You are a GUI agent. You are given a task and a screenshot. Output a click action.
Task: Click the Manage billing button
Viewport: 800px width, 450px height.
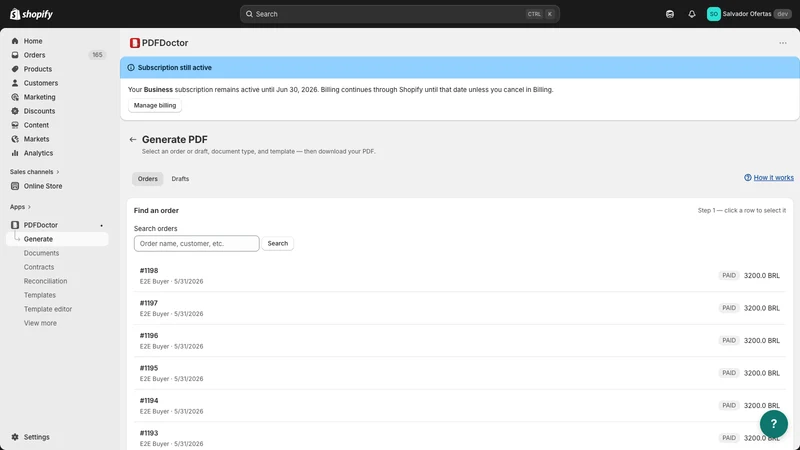click(155, 105)
